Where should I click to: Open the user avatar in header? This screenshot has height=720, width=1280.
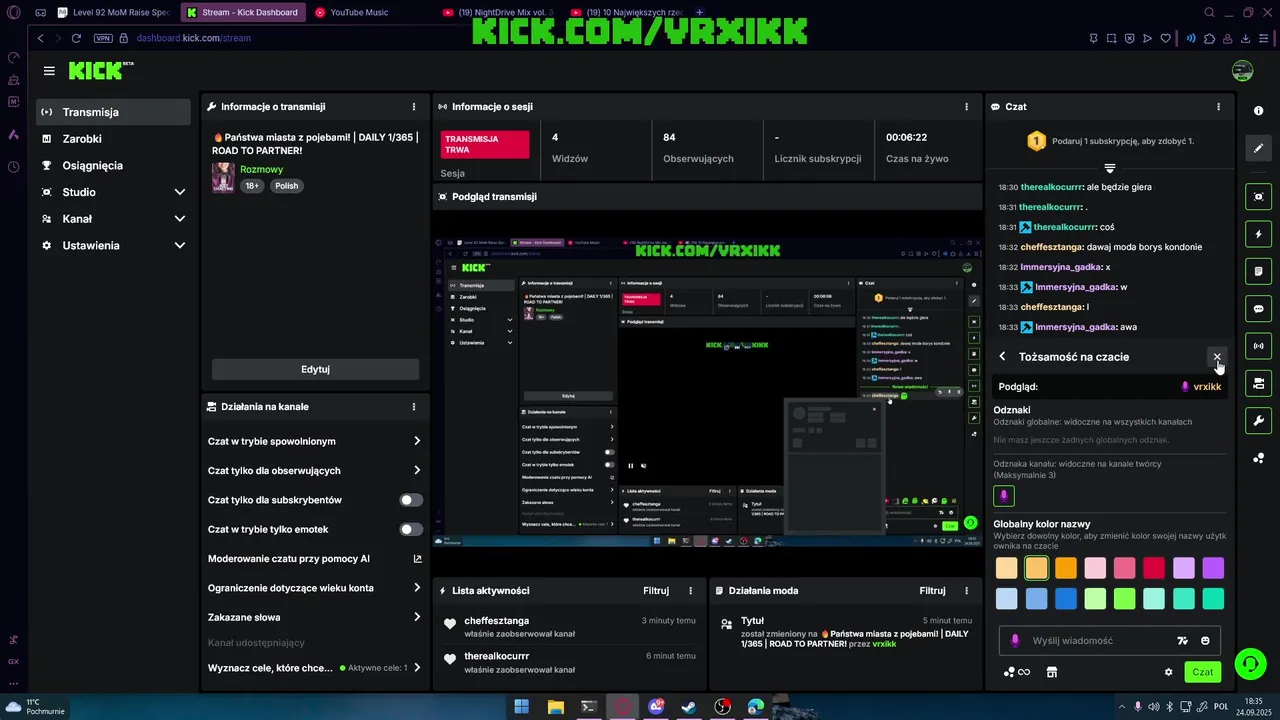(x=1242, y=71)
